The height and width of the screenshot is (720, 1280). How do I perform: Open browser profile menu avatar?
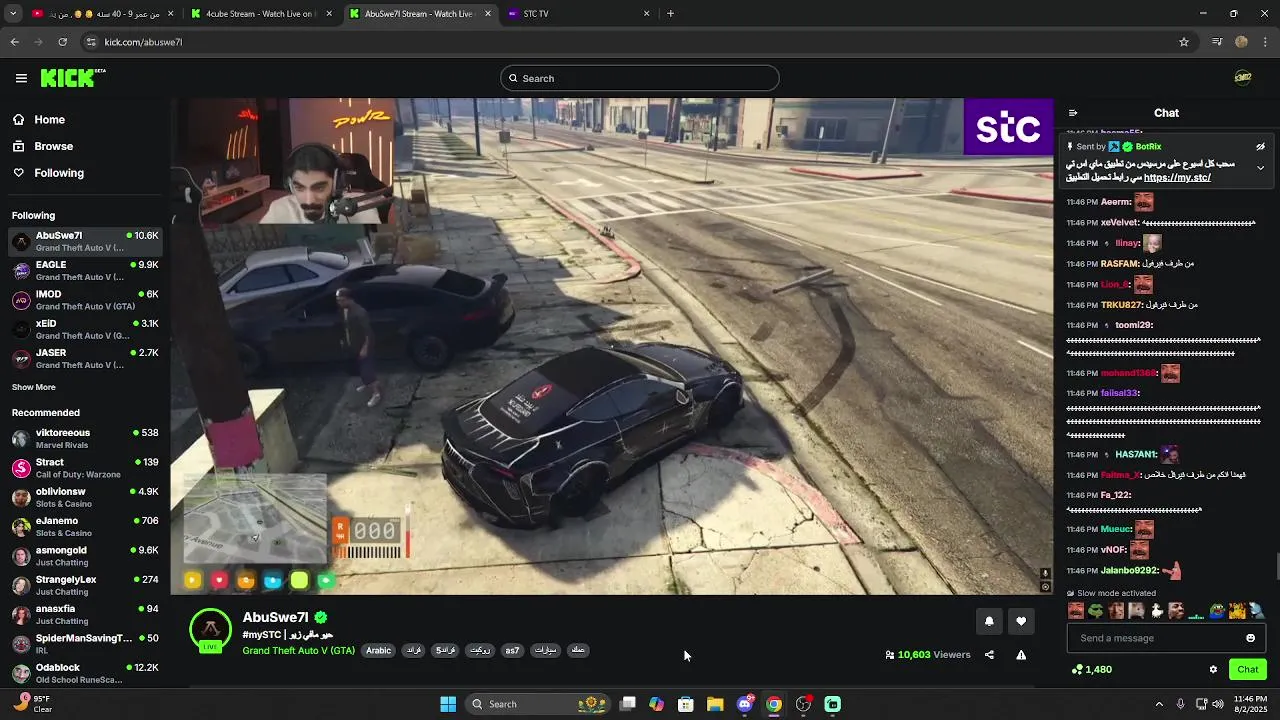(1241, 42)
